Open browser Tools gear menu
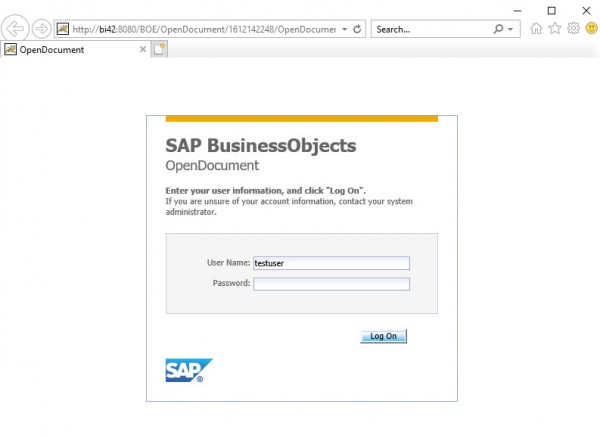600x438 pixels. [573, 28]
